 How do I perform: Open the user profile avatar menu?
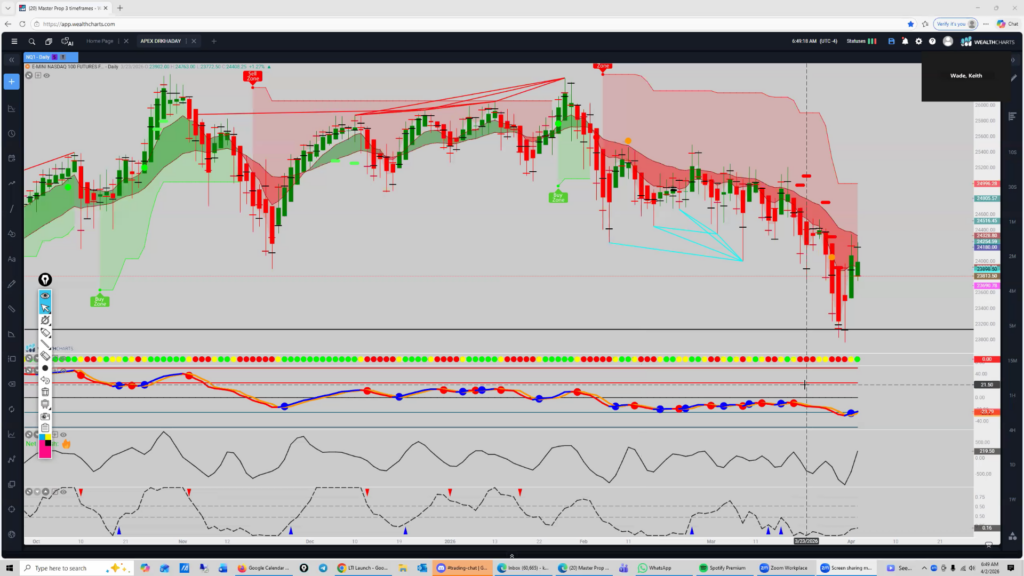coord(947,41)
